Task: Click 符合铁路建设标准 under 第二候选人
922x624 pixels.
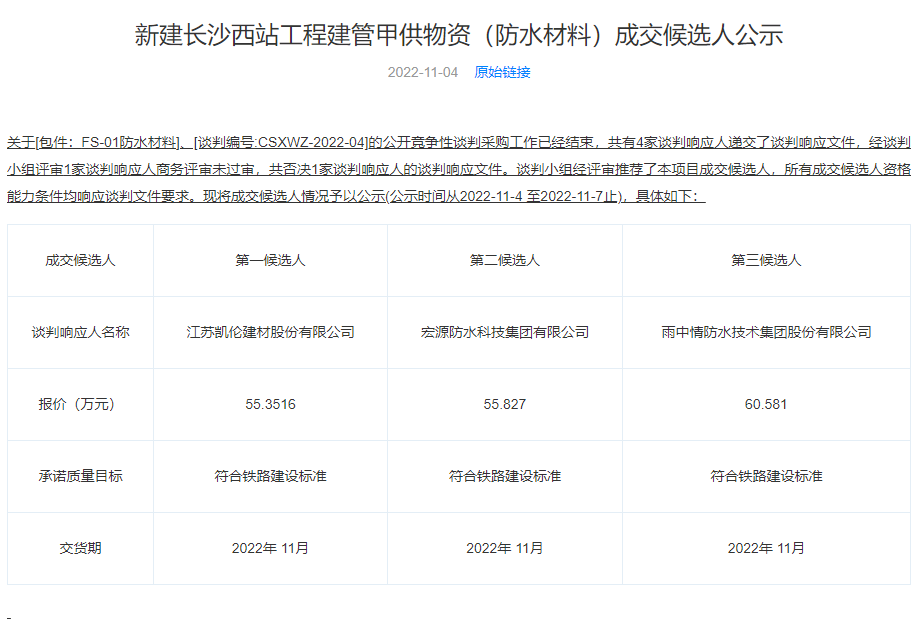Action: pos(505,476)
